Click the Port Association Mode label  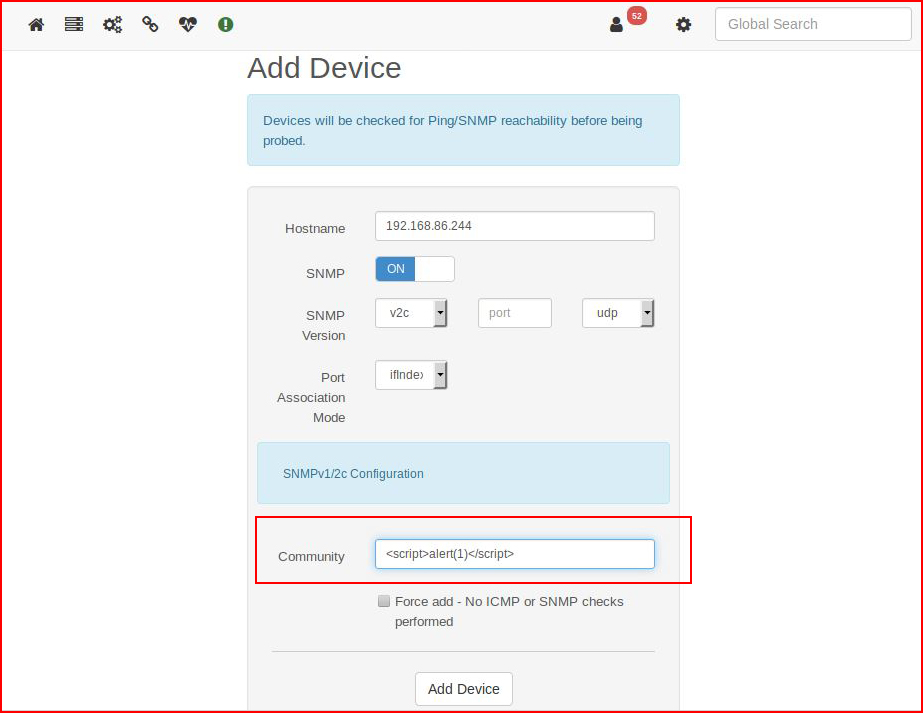(311, 397)
